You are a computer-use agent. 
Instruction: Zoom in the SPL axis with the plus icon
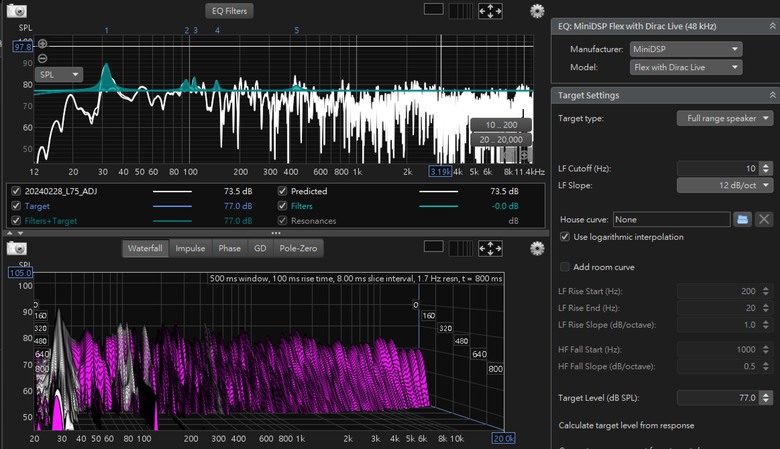pos(43,44)
